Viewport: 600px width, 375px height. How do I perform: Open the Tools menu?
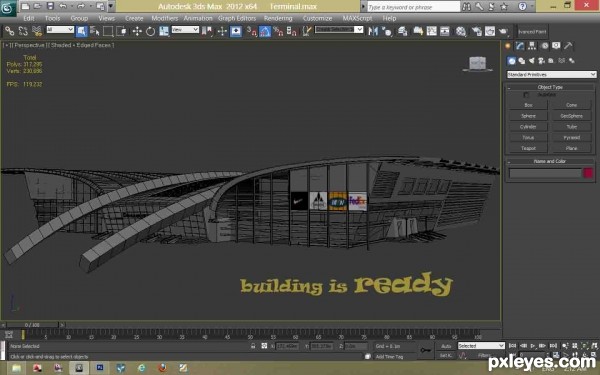click(x=52, y=18)
